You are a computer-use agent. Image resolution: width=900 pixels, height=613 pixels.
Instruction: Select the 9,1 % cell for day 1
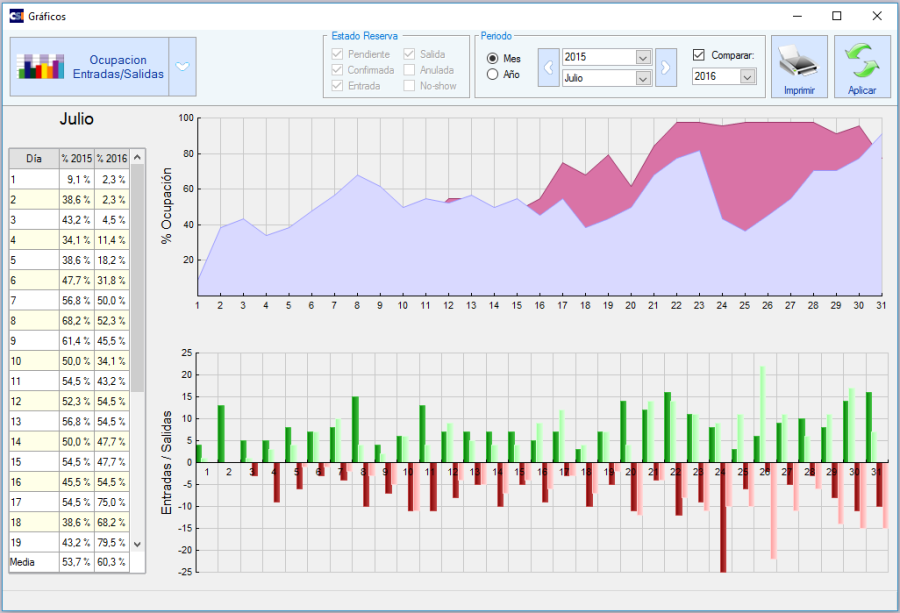[x=77, y=180]
